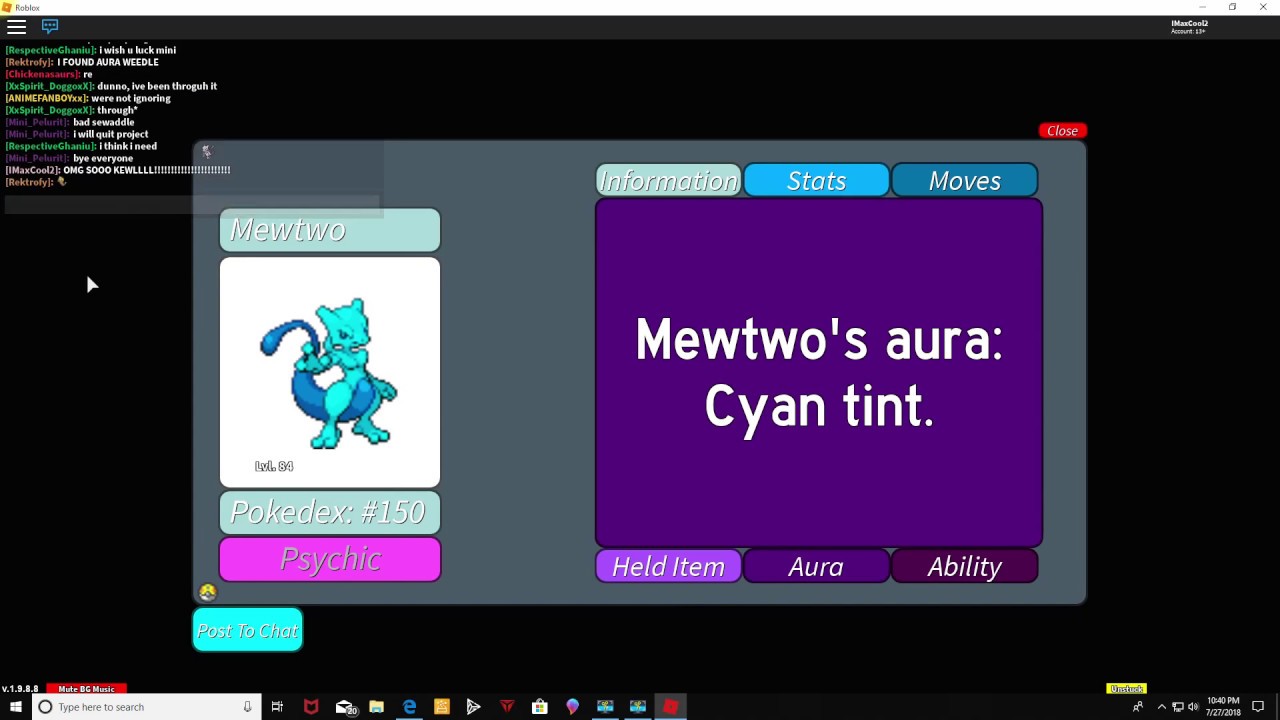Image resolution: width=1280 pixels, height=720 pixels.
Task: Open the network status icon
Action: (1177, 707)
